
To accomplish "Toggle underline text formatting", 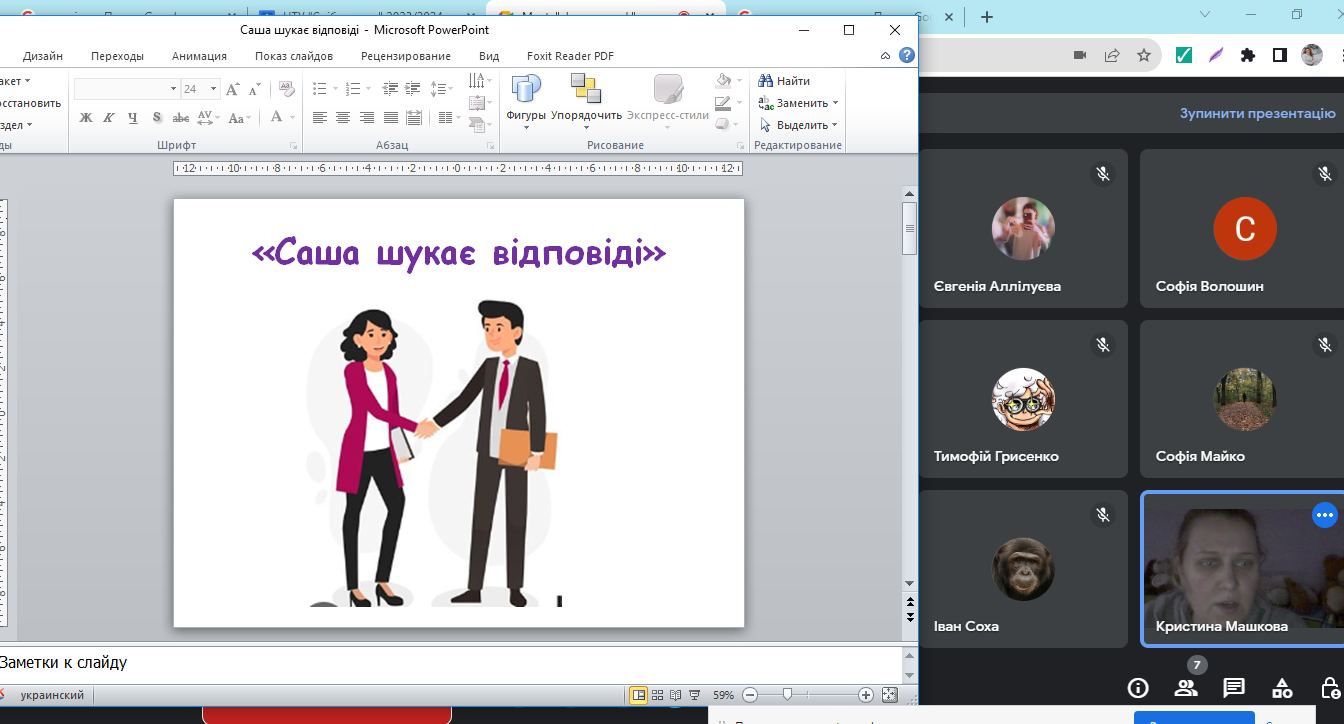I will (133, 117).
